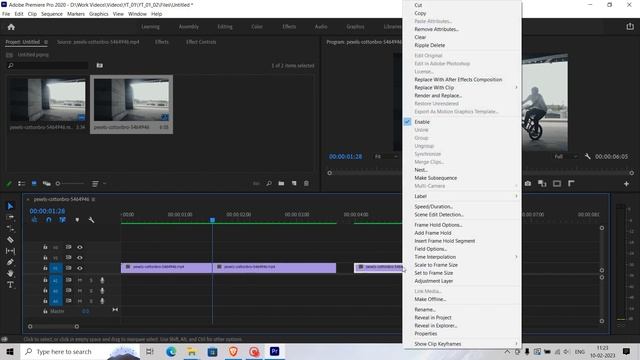Open Program monitor zoom level Fit dropdown
Screen dimensions: 640x360
click(386, 157)
